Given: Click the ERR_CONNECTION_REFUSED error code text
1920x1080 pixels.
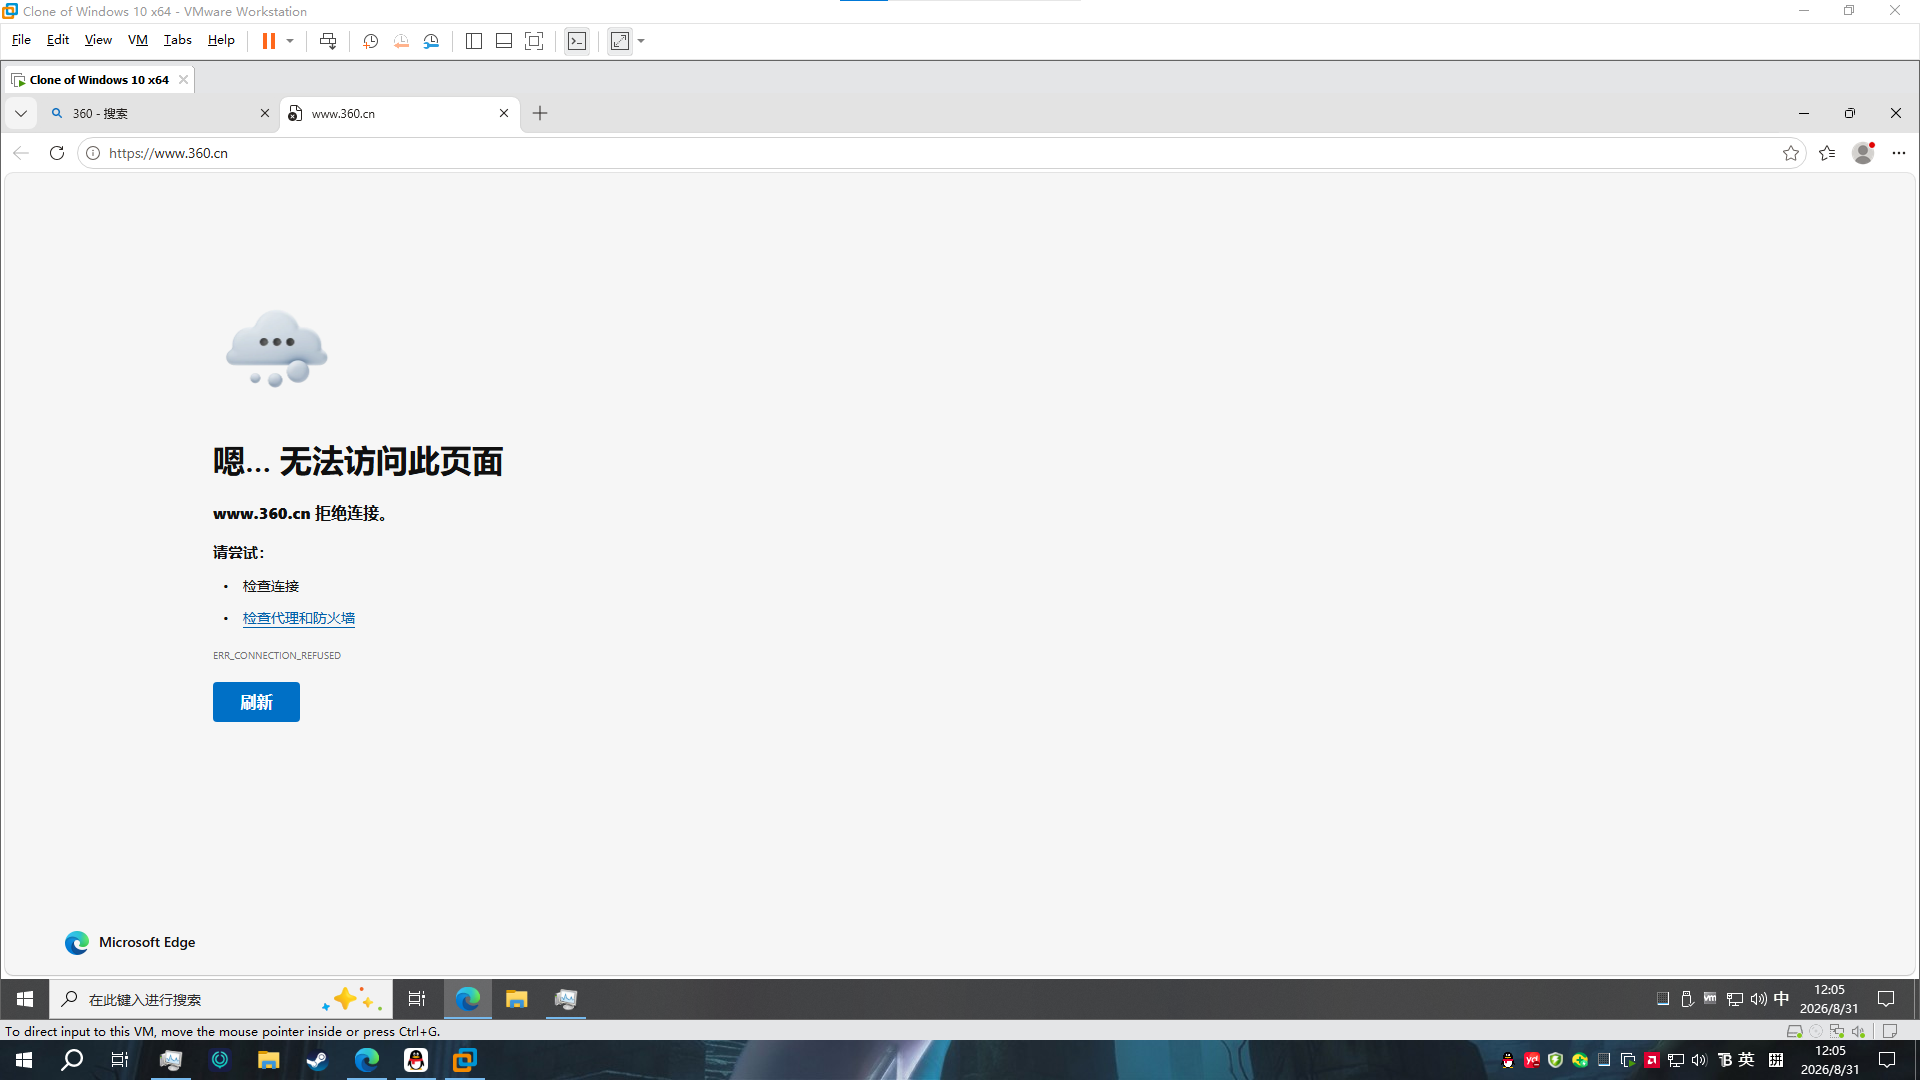Looking at the screenshot, I should 277,656.
